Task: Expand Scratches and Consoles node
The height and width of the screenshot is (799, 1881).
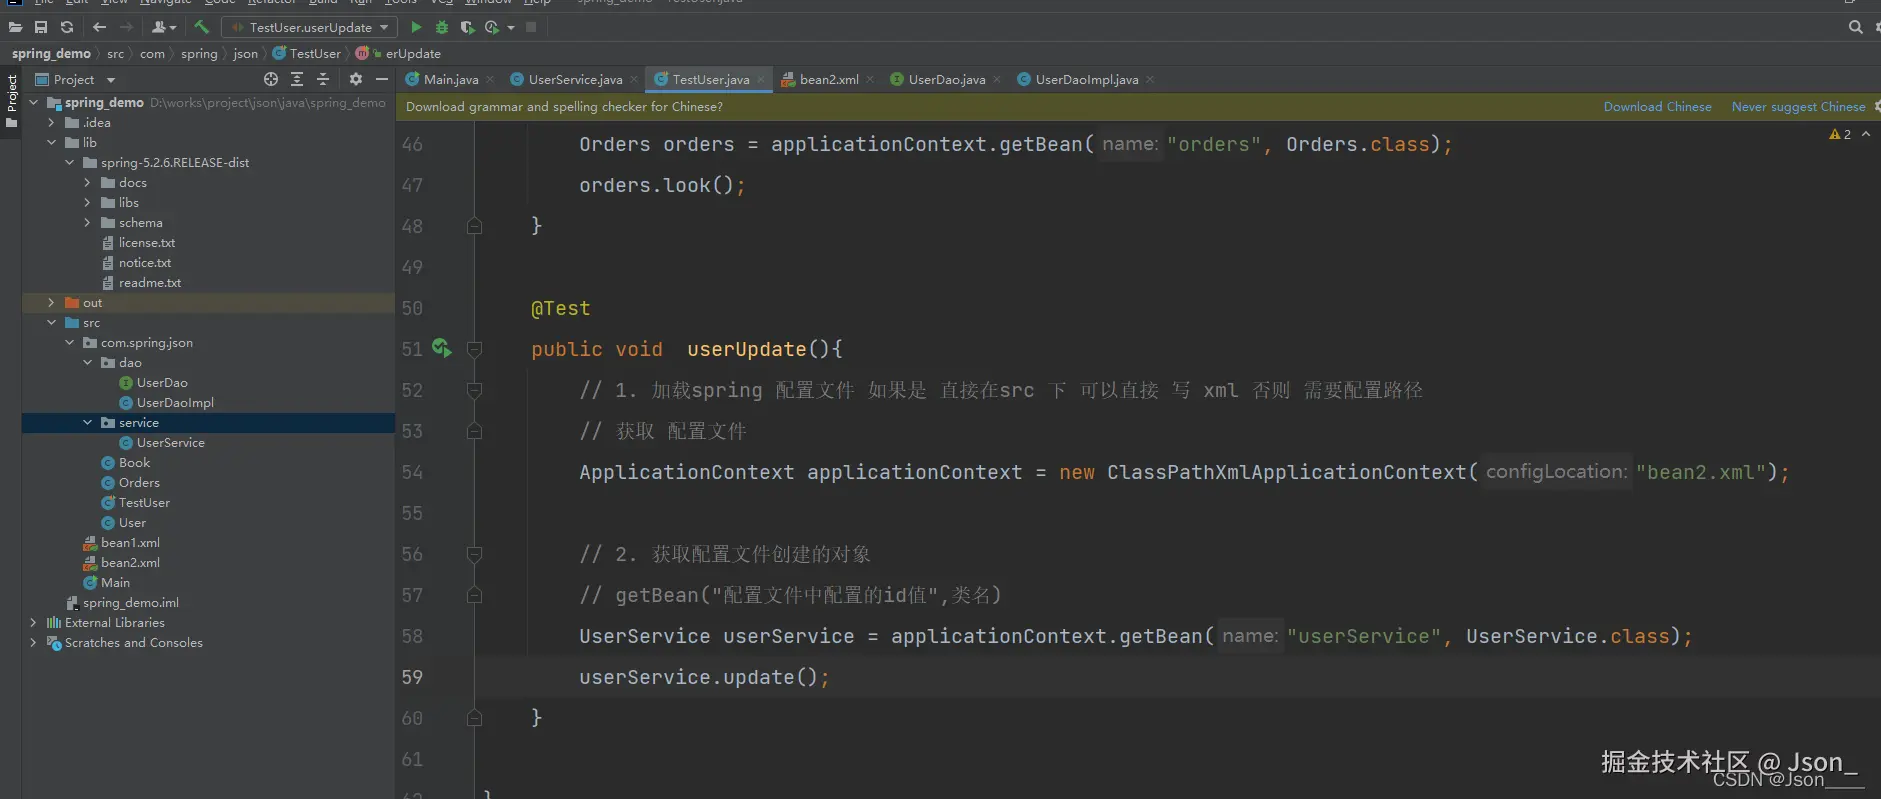Action: pos(33,643)
